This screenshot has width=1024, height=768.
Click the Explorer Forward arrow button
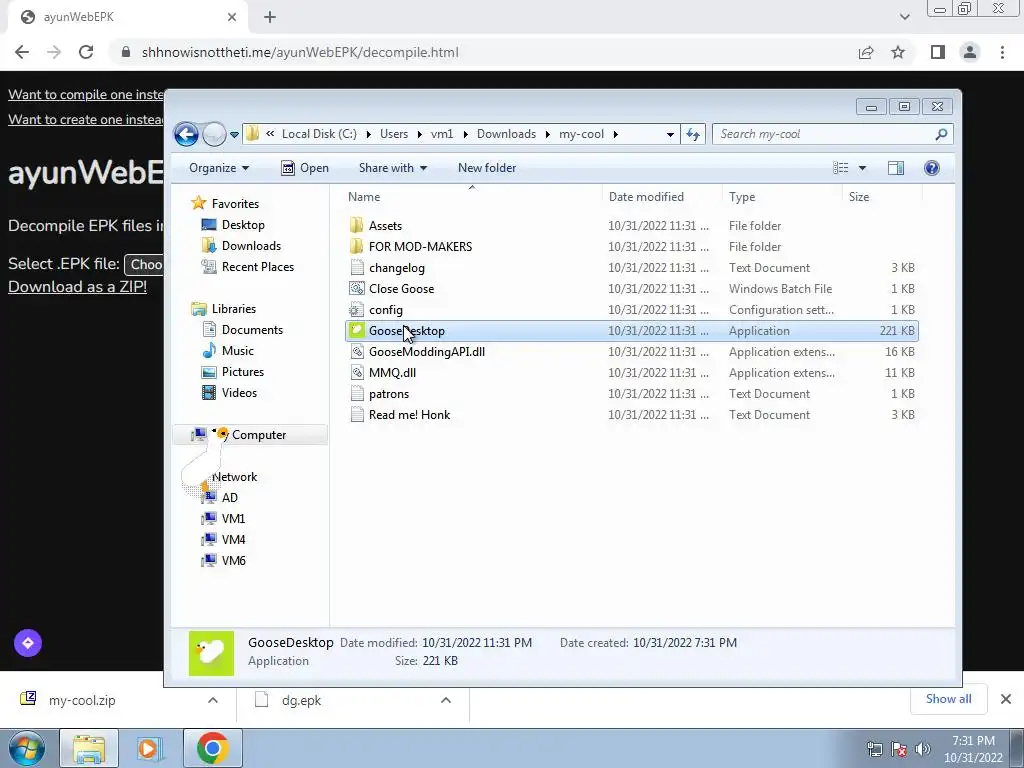point(214,135)
